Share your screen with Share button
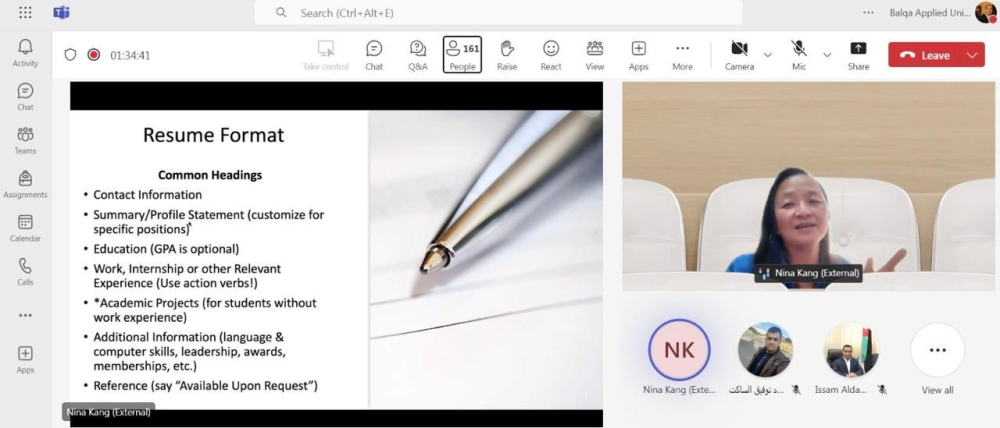 coord(858,54)
